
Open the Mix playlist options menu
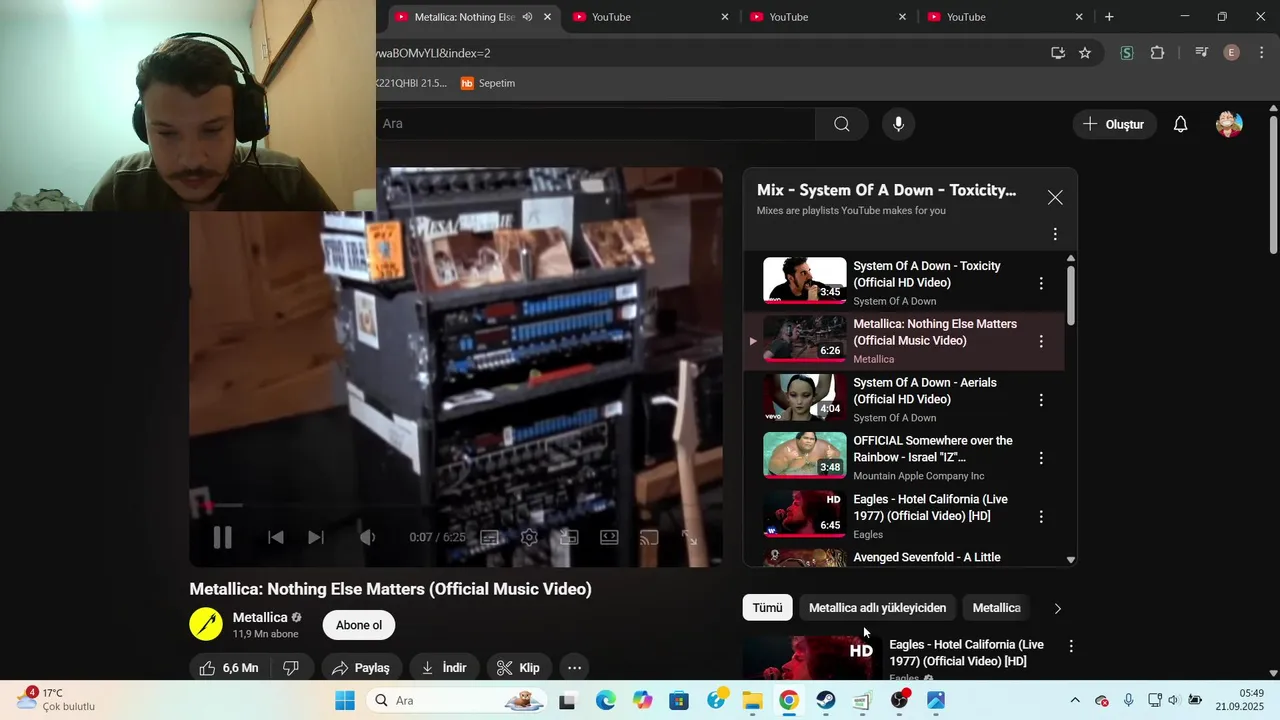point(1055,234)
